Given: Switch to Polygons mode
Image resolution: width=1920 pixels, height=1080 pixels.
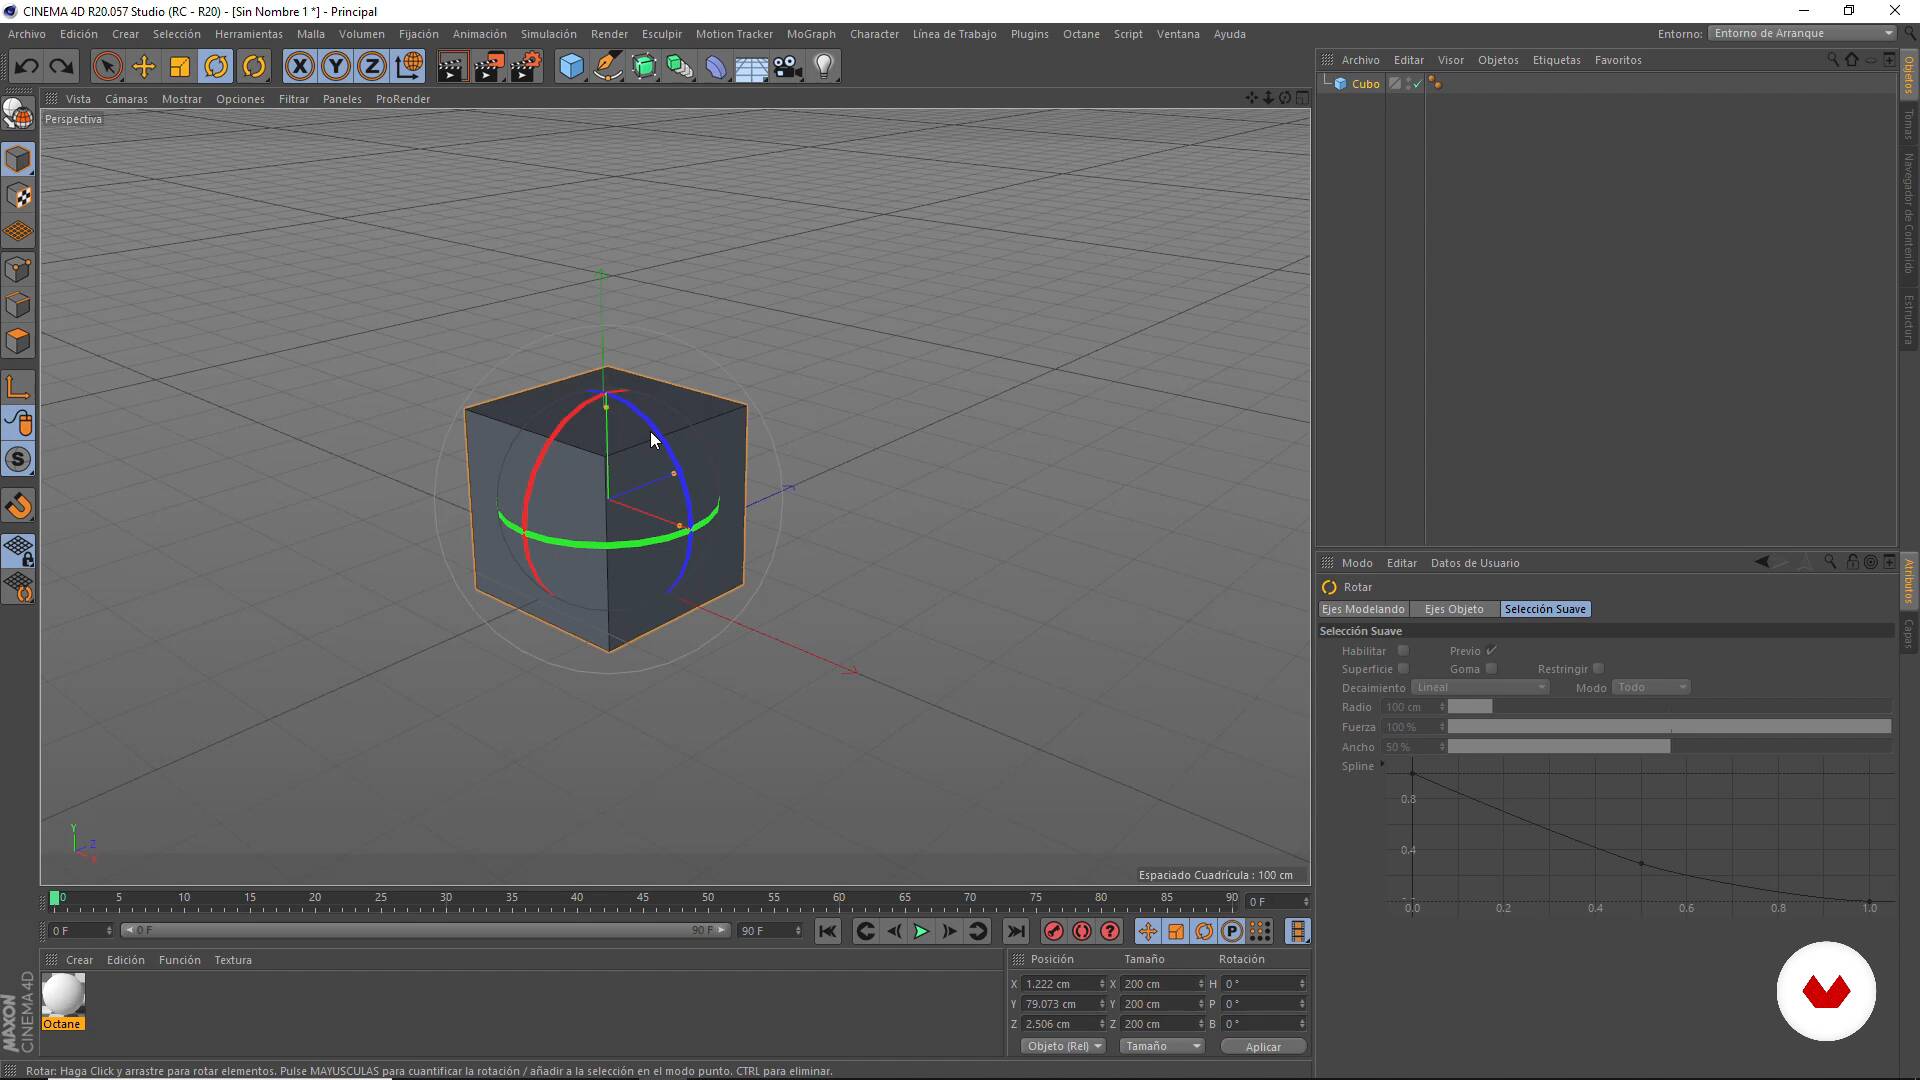Looking at the screenshot, I should pyautogui.click(x=18, y=341).
